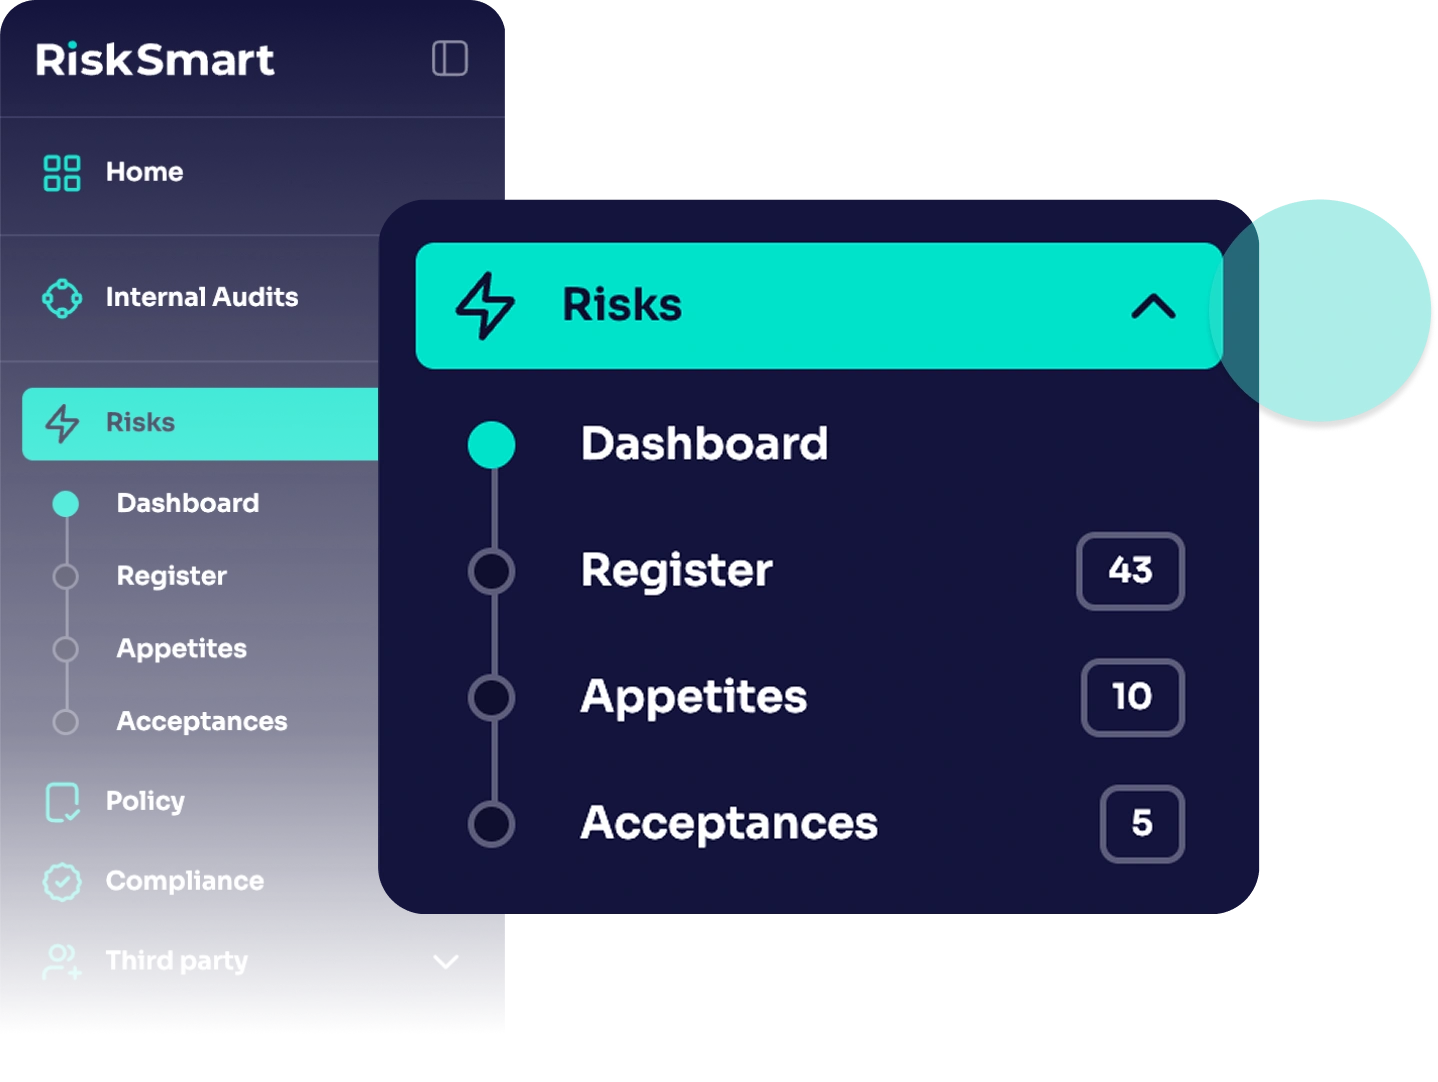The height and width of the screenshot is (1082, 1438).
Task: Click the sidebar collapse icon beside RiskSmart
Action: click(451, 59)
